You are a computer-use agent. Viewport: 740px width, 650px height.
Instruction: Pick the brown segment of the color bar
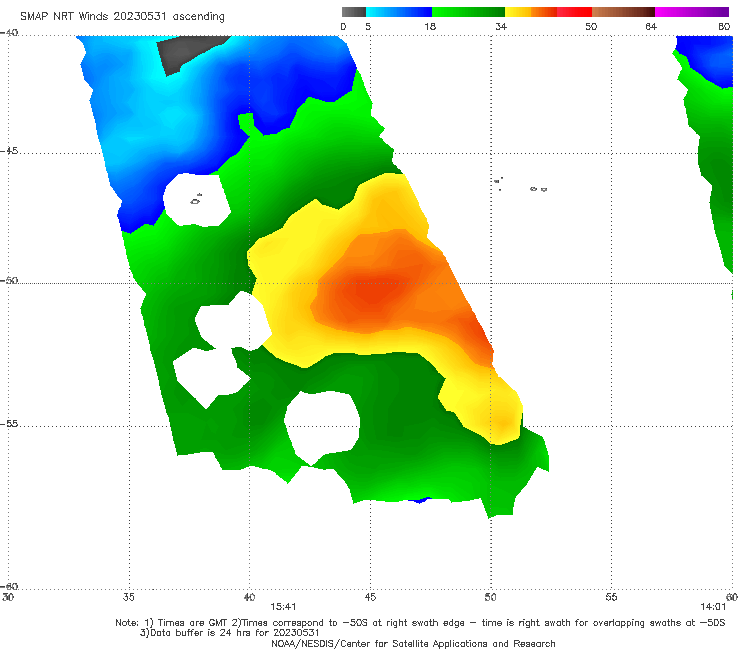coord(623,12)
